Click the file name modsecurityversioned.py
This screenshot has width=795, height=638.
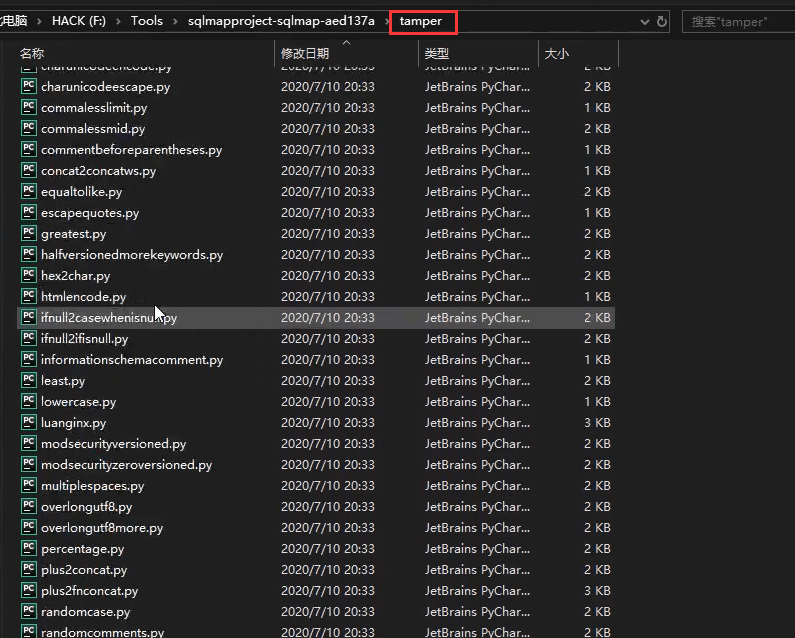coord(114,444)
